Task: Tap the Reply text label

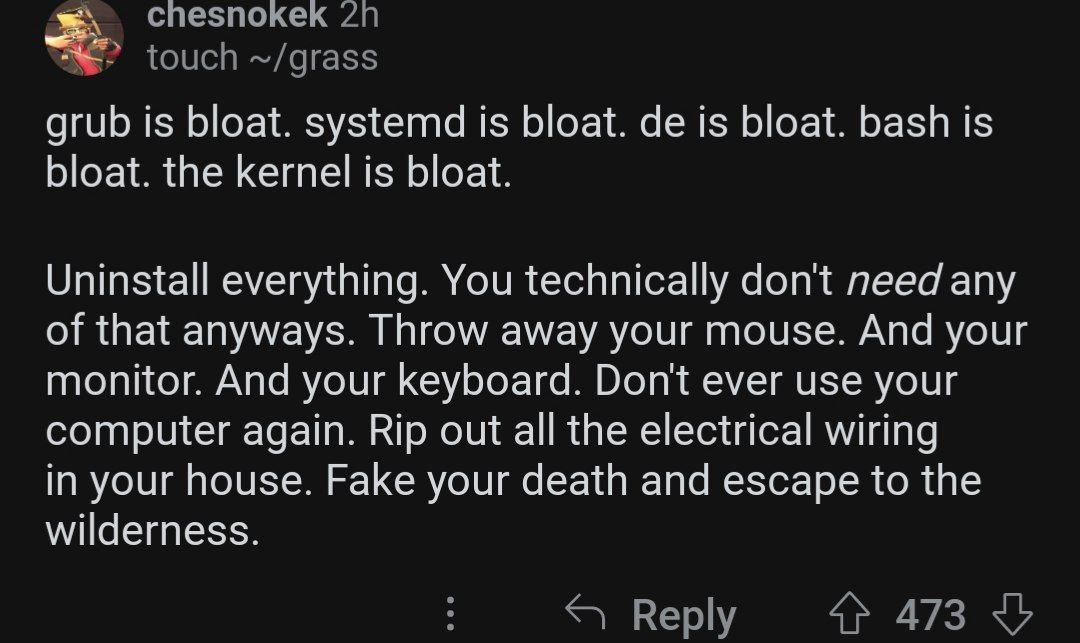Action: pos(683,613)
